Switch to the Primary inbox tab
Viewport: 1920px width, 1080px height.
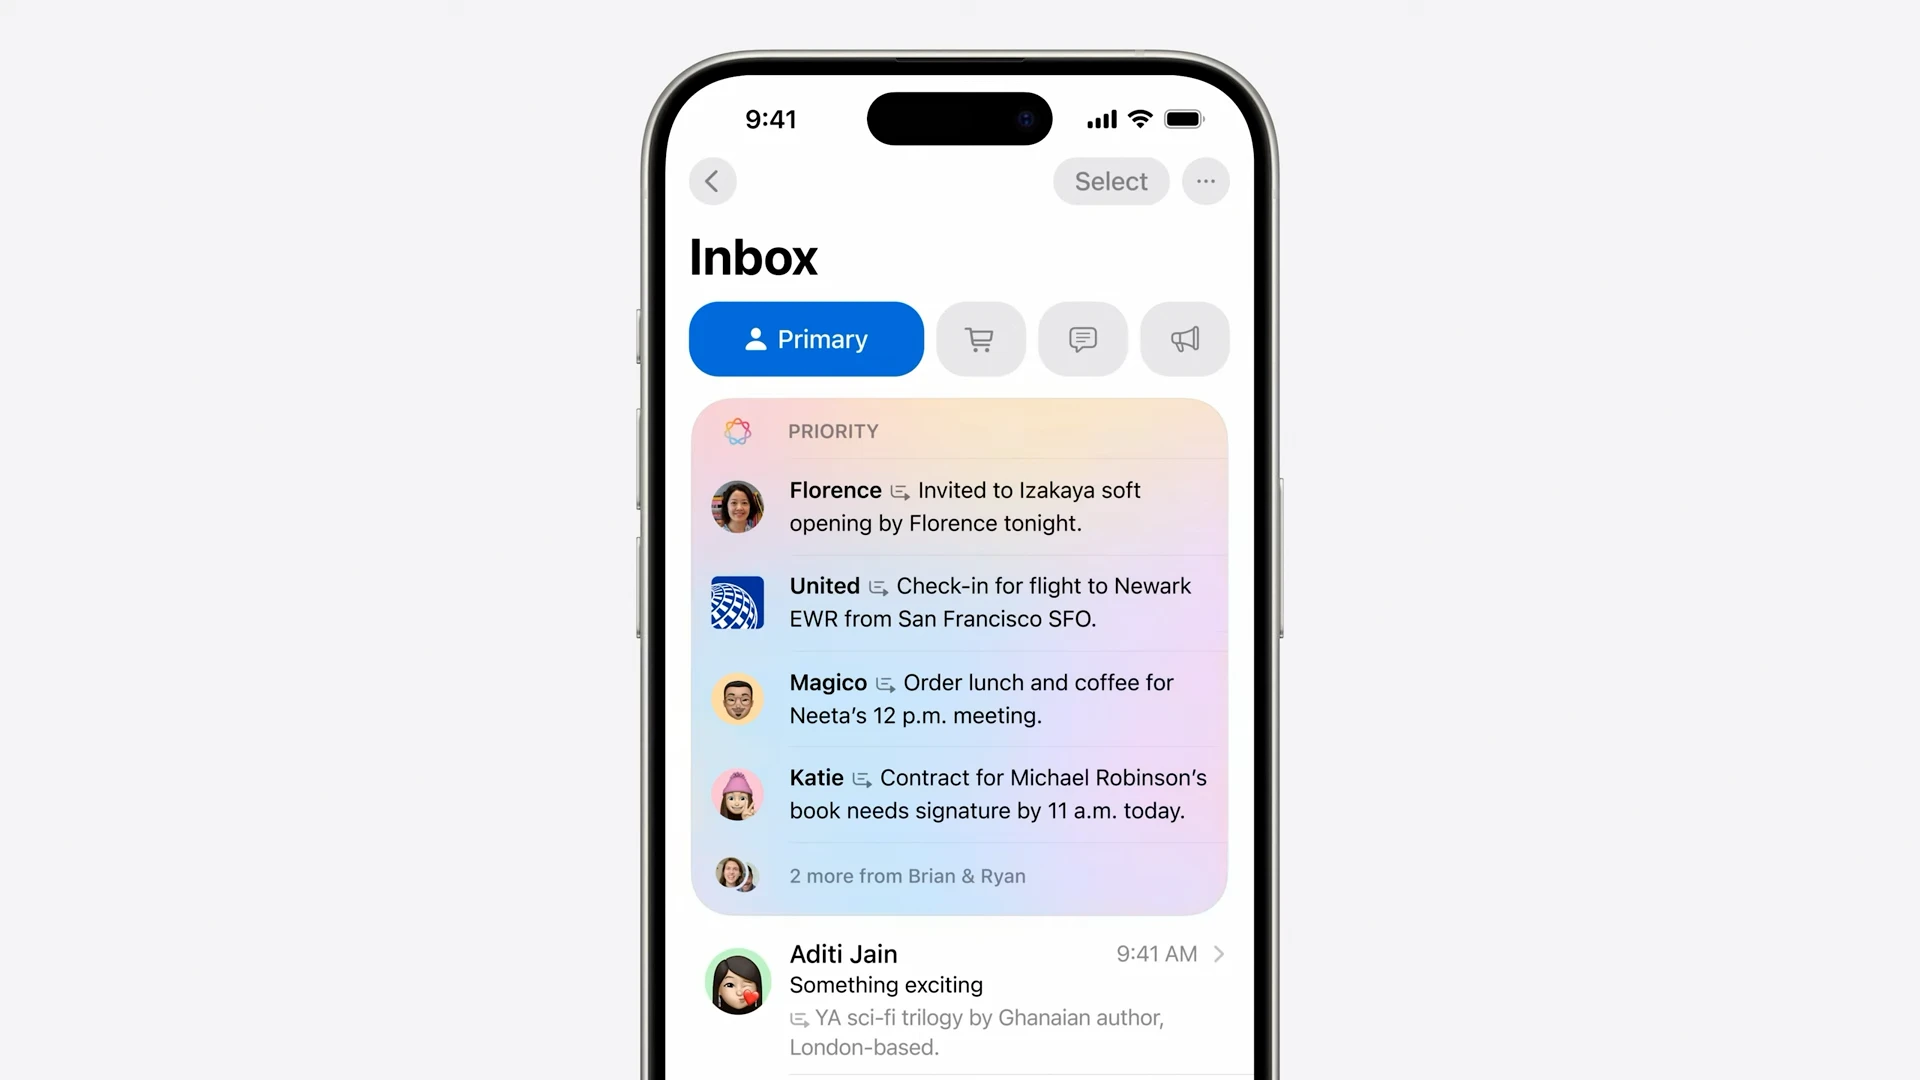pos(806,339)
